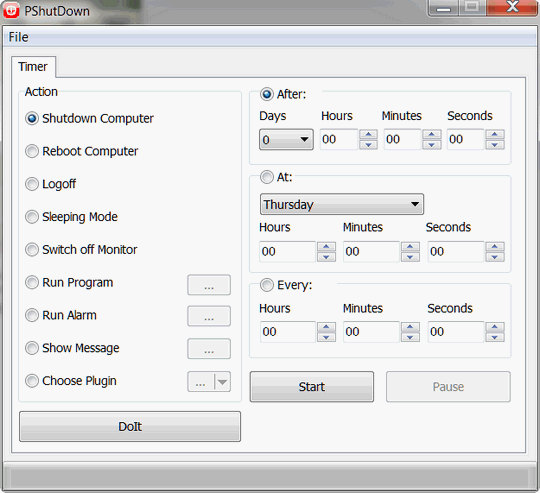Expand the Choose Plugin dropdown arrow

(x=222, y=382)
